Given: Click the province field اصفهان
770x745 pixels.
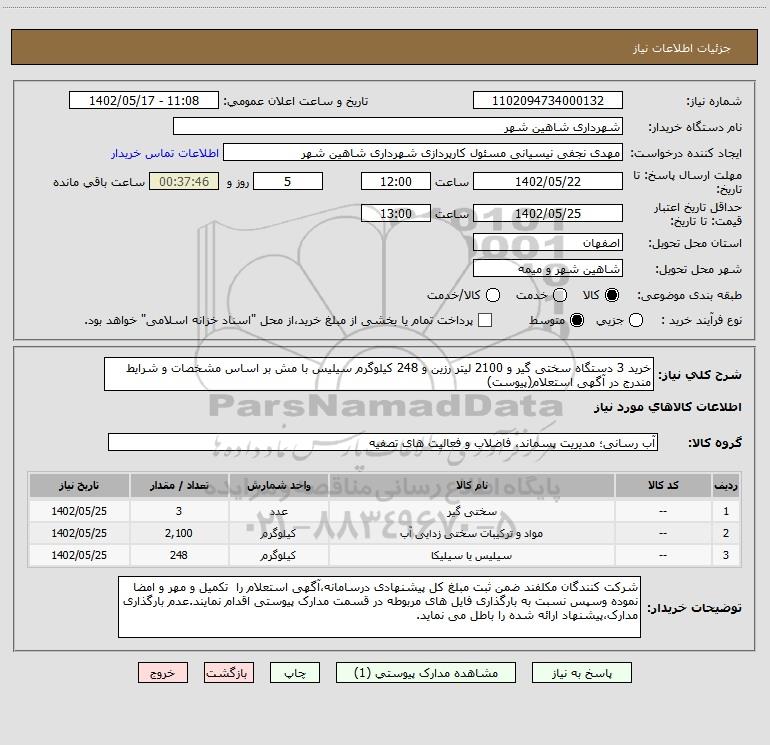Looking at the screenshot, I should point(548,243).
